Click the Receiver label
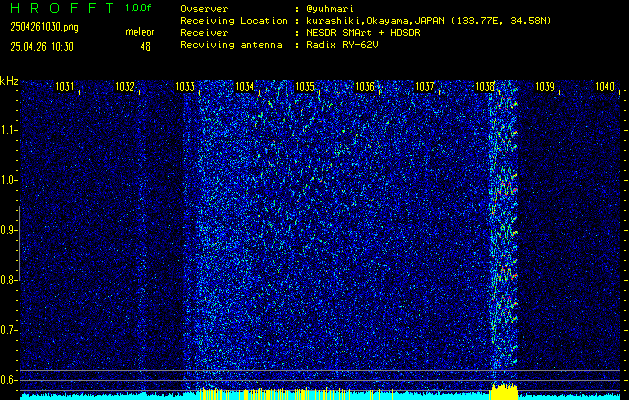629x400 pixels. (204, 33)
